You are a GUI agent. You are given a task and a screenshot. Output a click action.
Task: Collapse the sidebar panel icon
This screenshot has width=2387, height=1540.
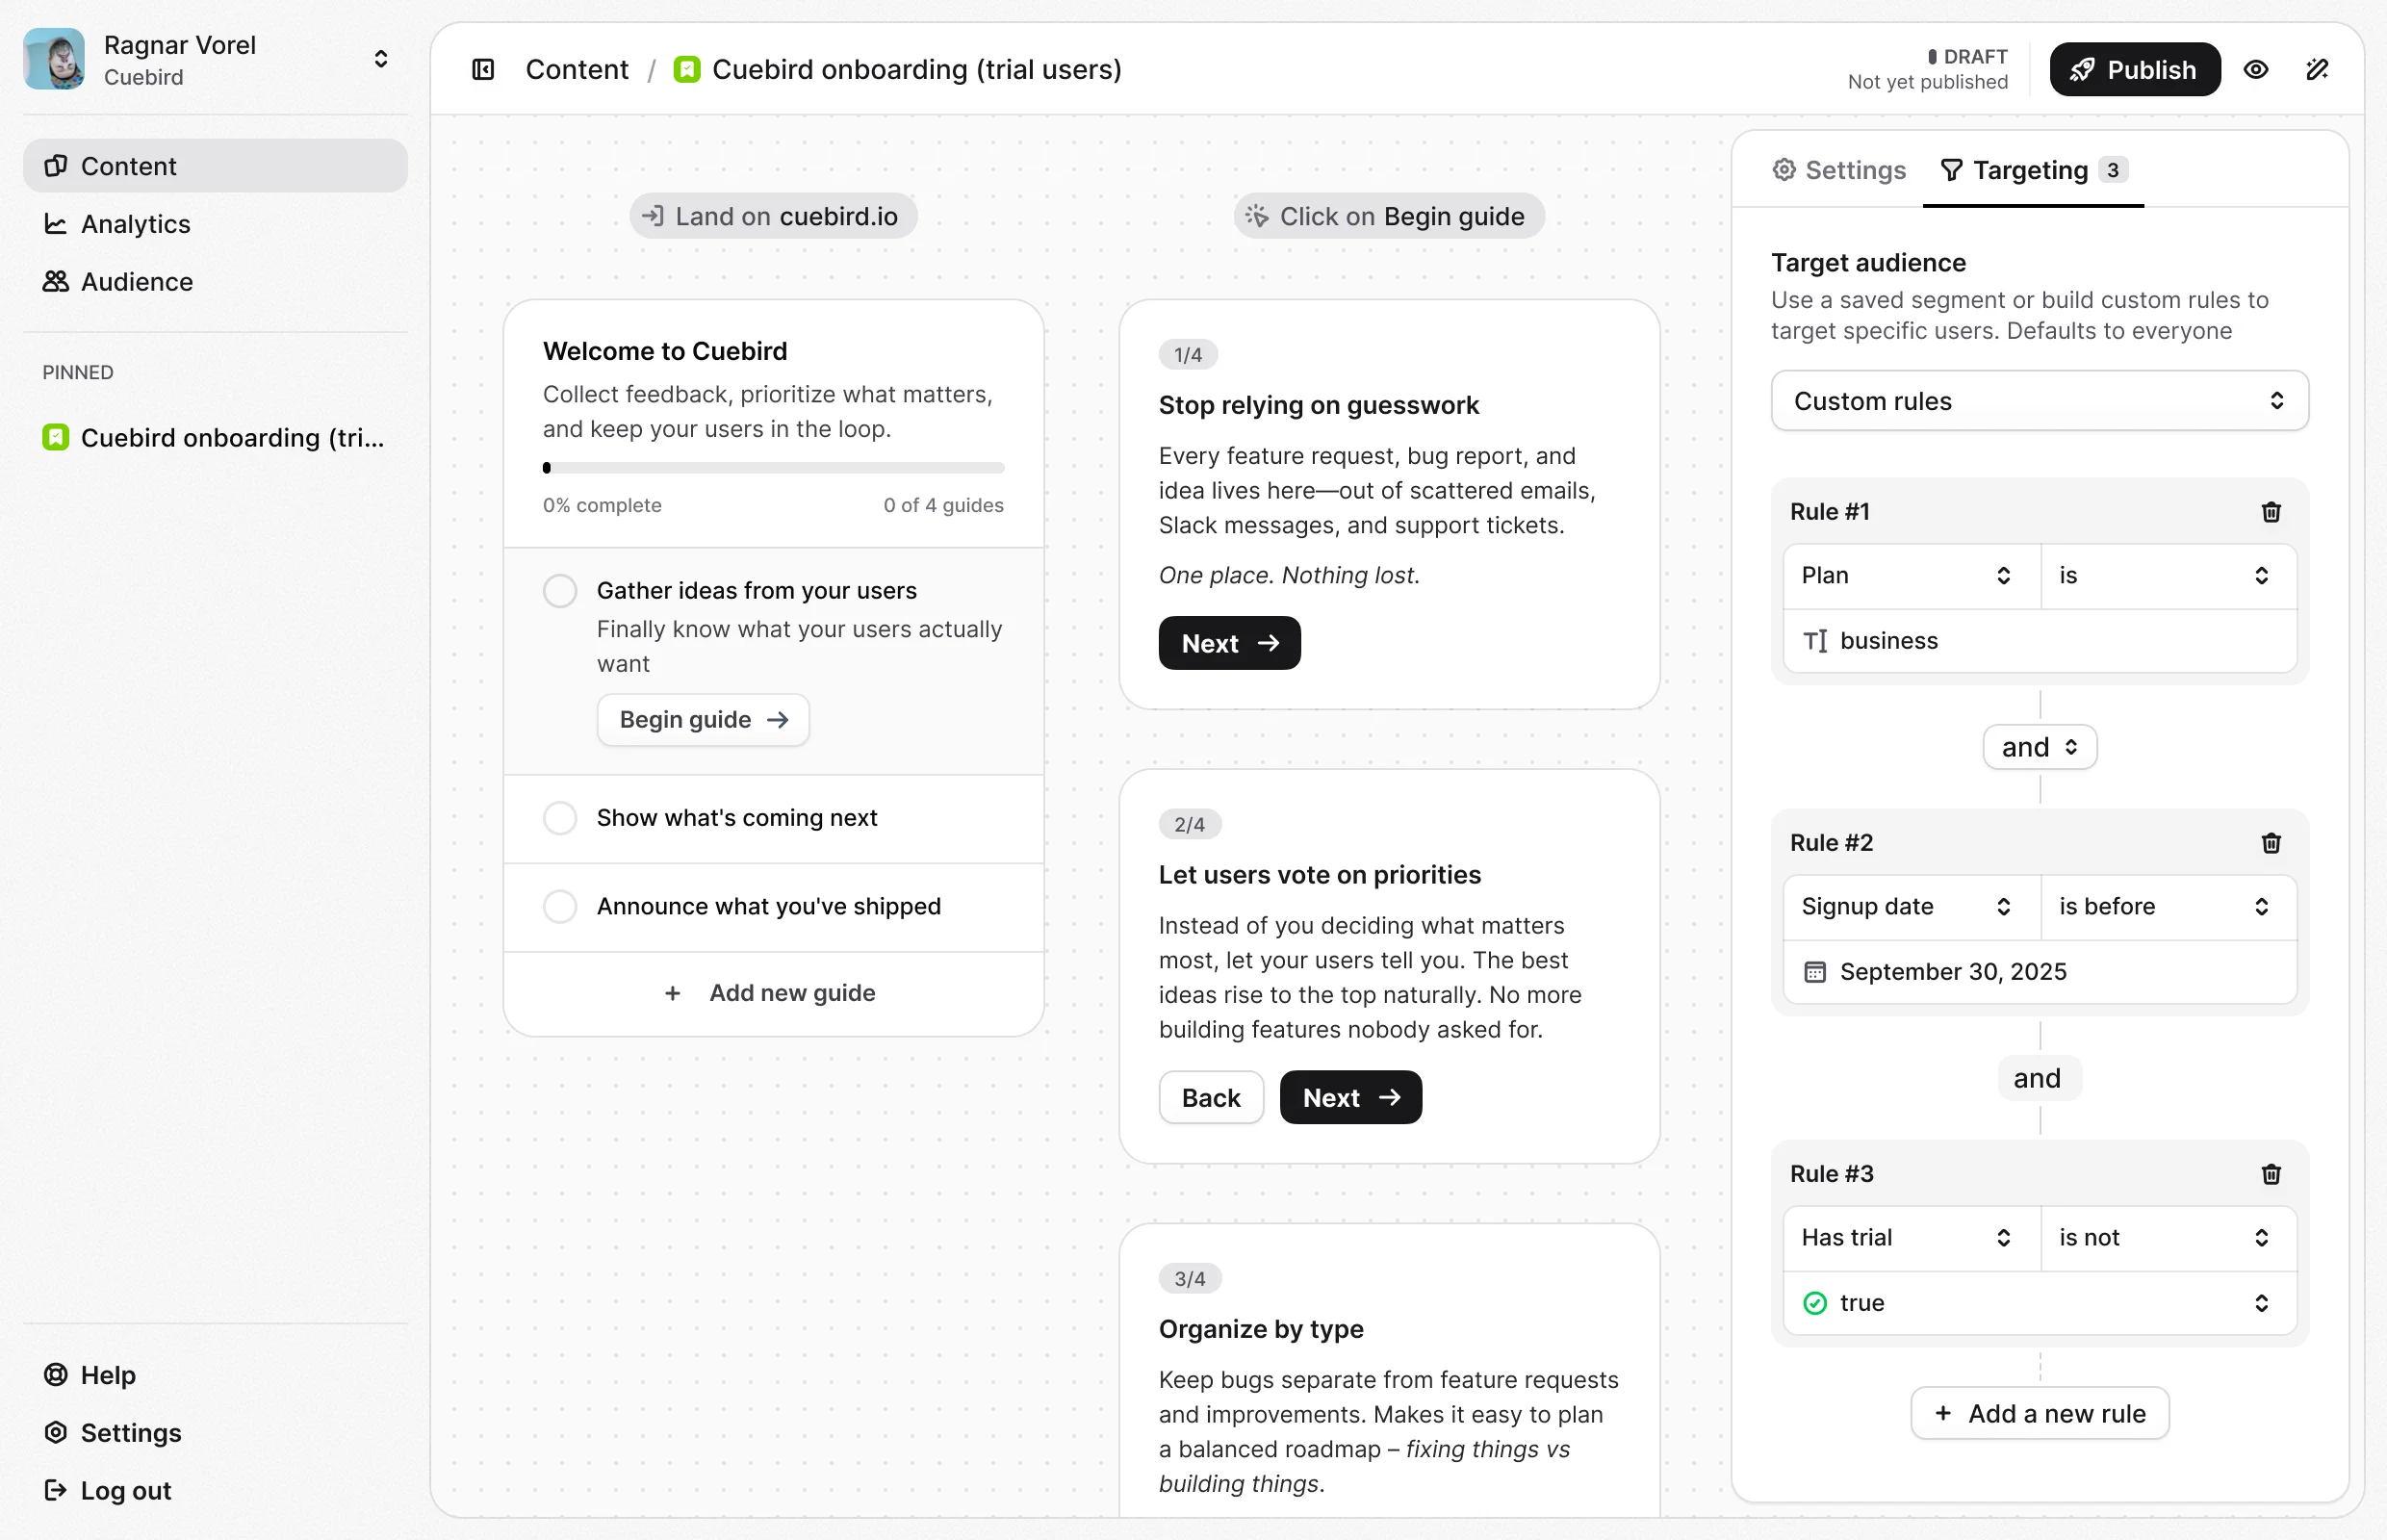(x=483, y=70)
